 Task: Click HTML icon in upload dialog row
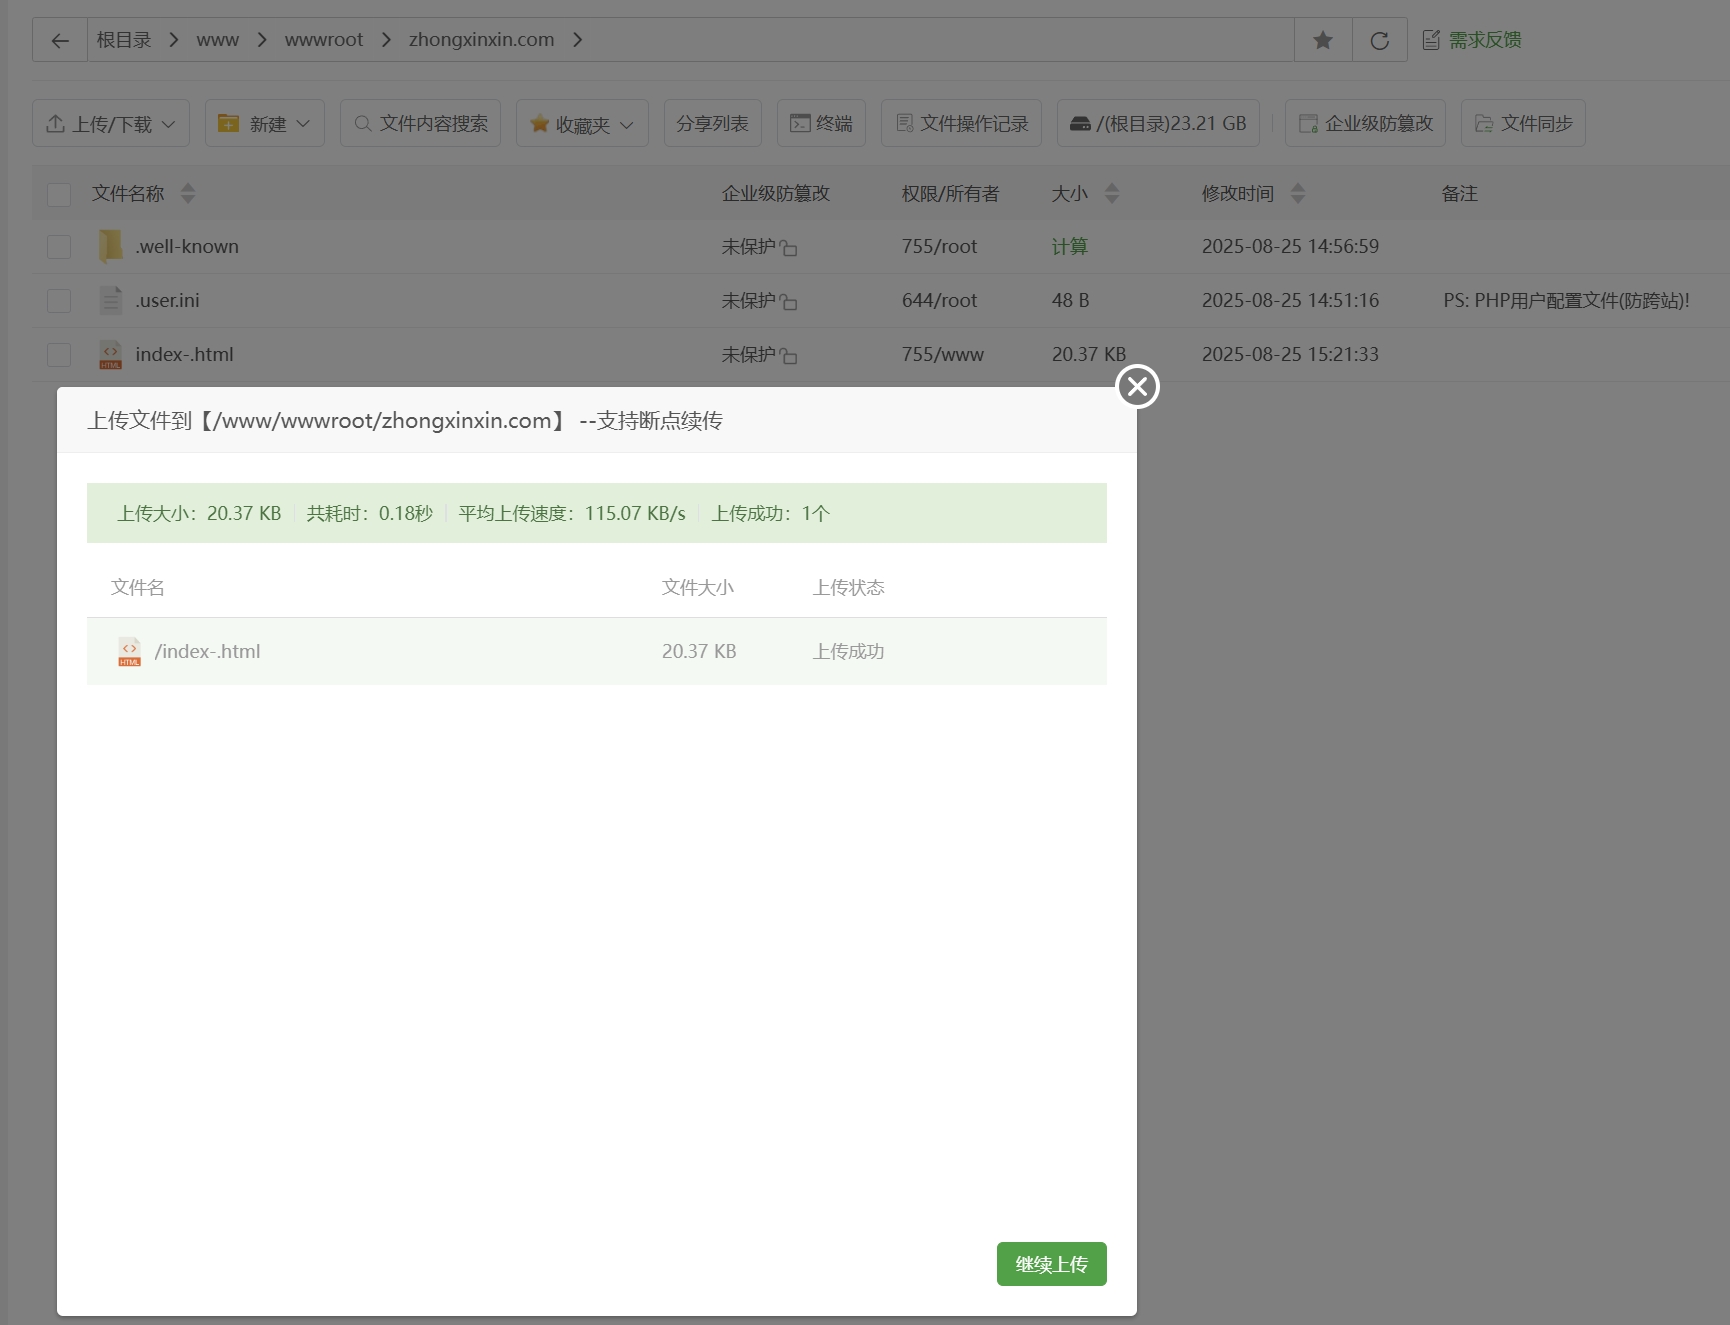[x=130, y=652]
